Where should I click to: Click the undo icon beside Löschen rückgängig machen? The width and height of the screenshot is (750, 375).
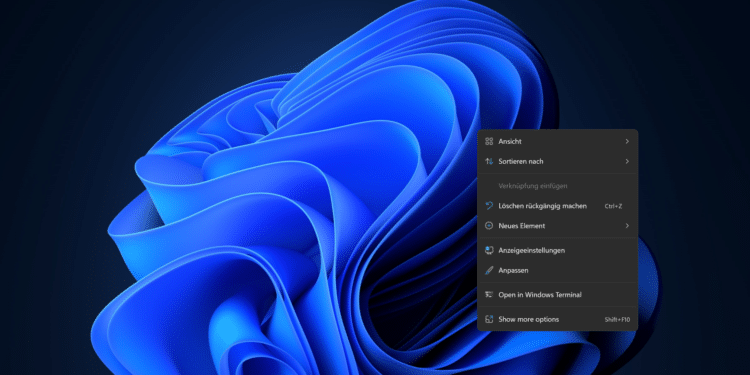click(x=489, y=206)
